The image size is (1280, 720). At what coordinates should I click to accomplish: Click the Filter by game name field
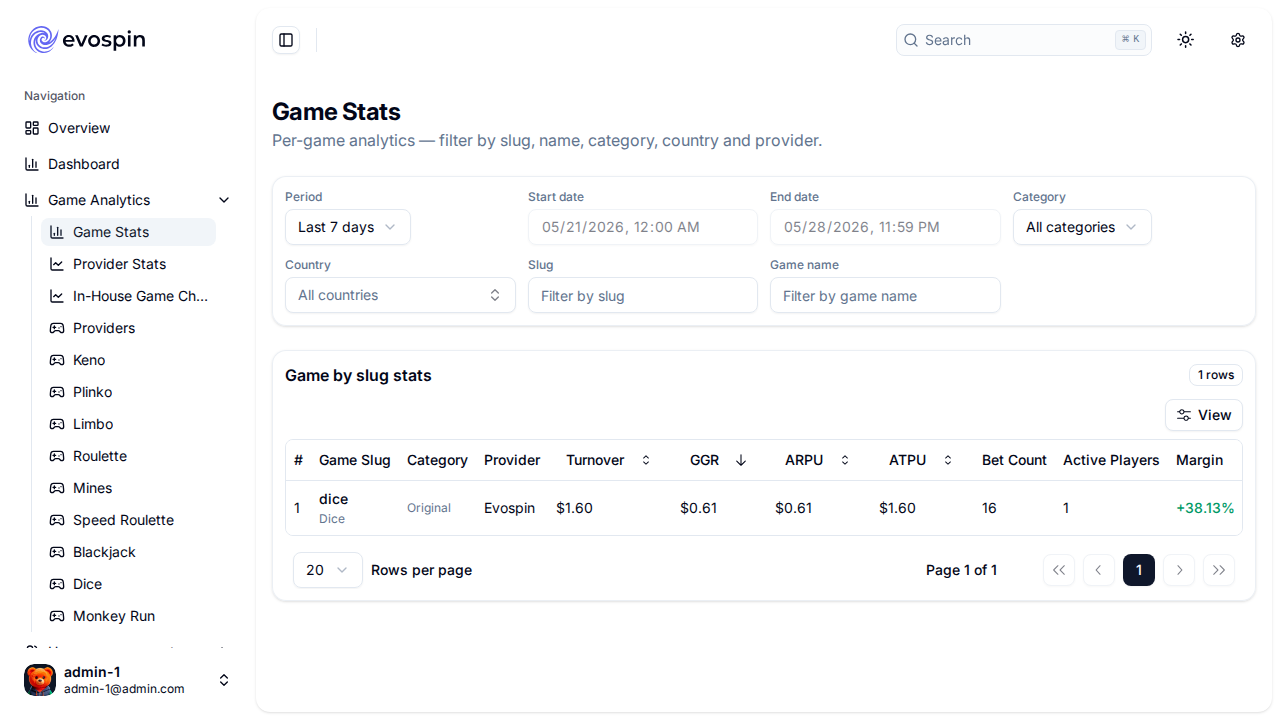click(885, 295)
